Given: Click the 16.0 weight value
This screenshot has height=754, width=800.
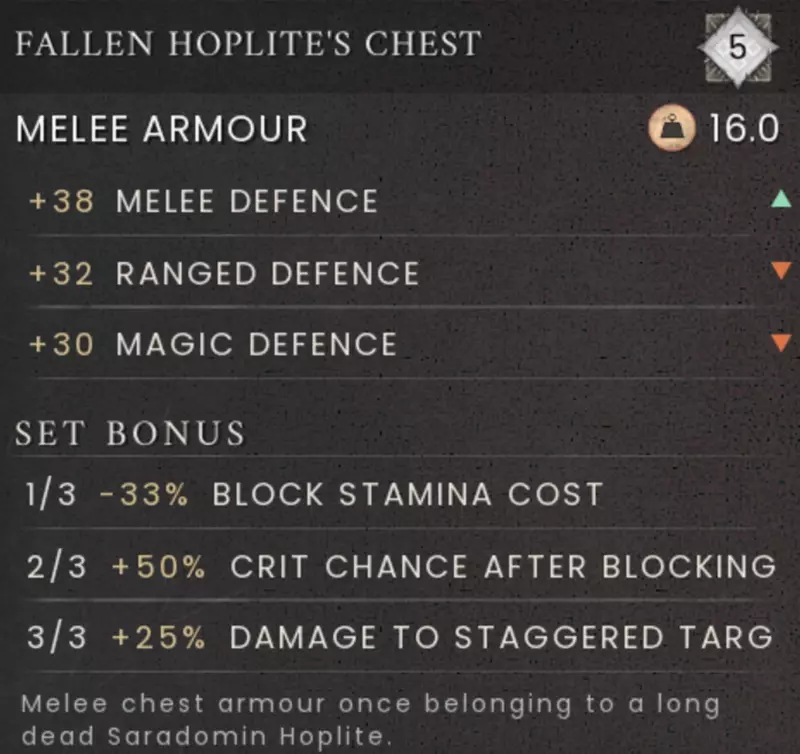Looking at the screenshot, I should [742, 131].
